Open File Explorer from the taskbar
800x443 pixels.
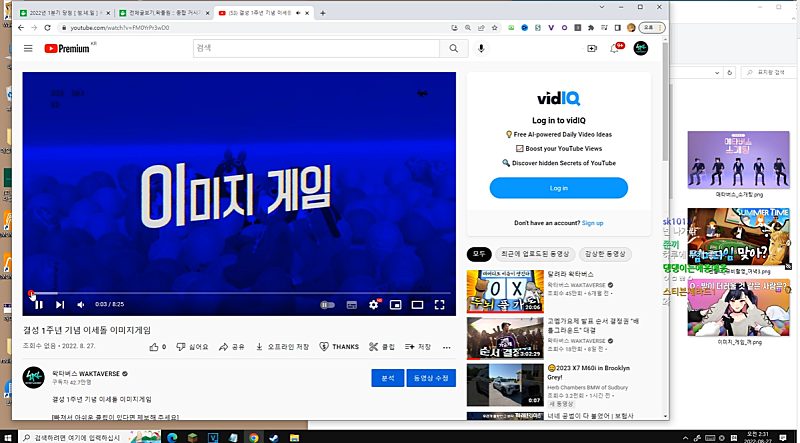[294, 437]
